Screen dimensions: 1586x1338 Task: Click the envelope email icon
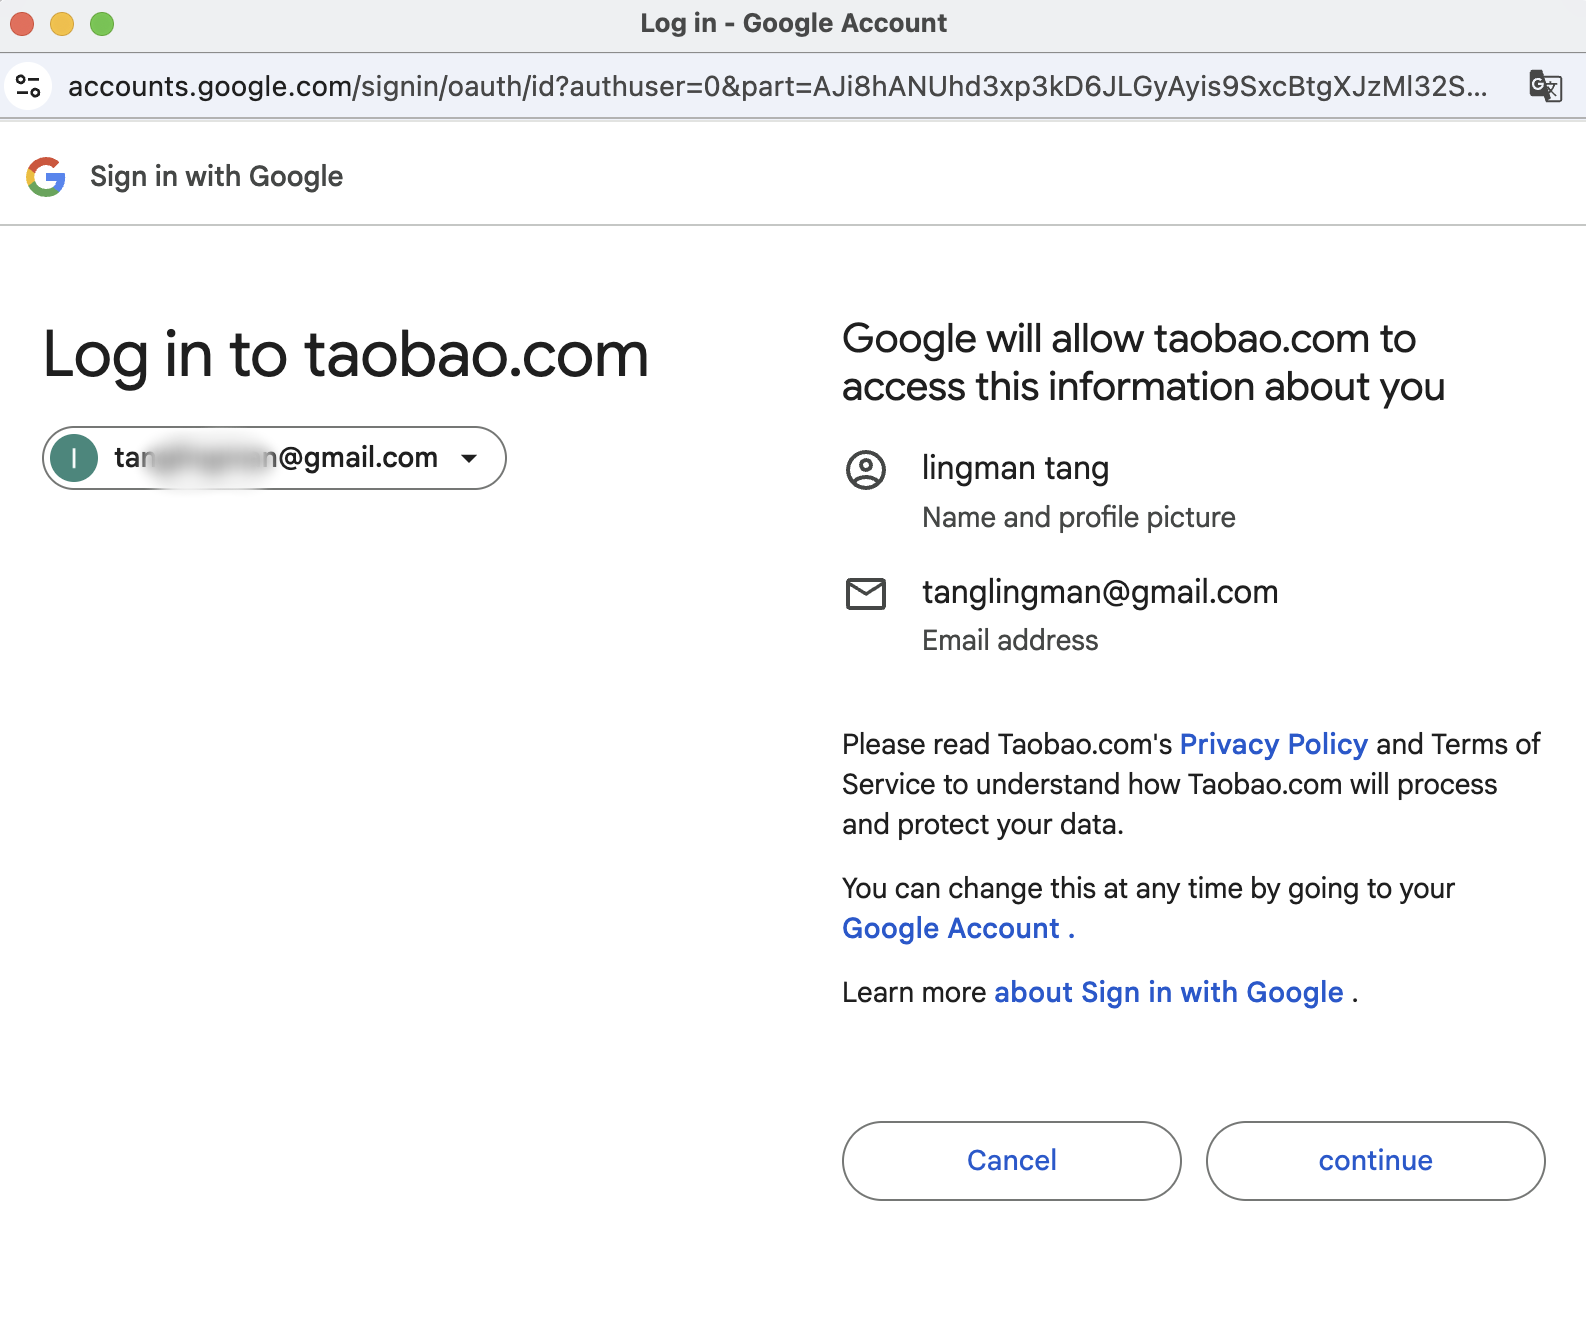click(x=866, y=593)
